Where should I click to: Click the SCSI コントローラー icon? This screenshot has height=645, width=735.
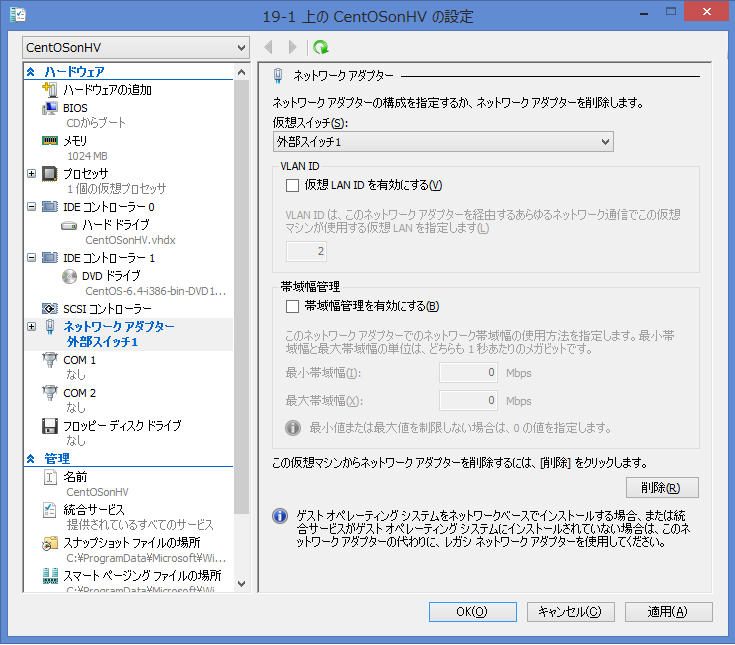click(x=50, y=308)
